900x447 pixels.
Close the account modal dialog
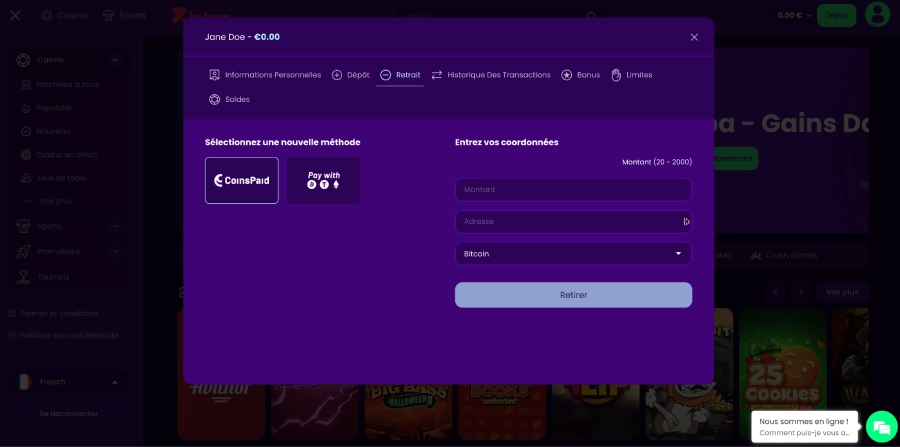(694, 37)
